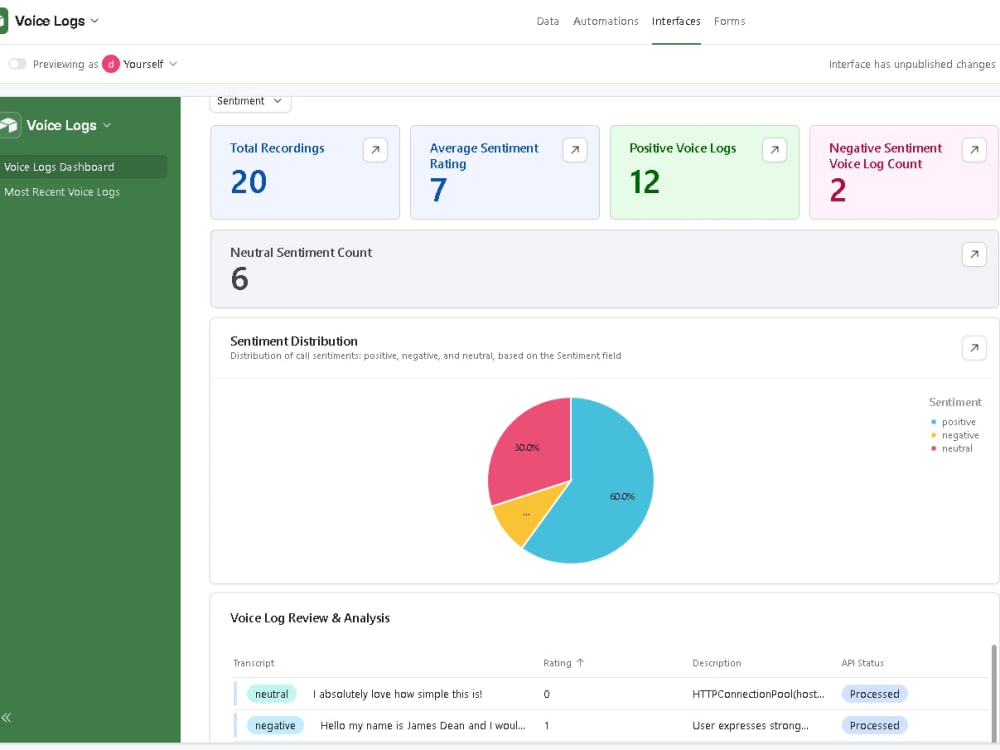Click the neutral tag in first row
1000x750 pixels.
tap(272, 694)
